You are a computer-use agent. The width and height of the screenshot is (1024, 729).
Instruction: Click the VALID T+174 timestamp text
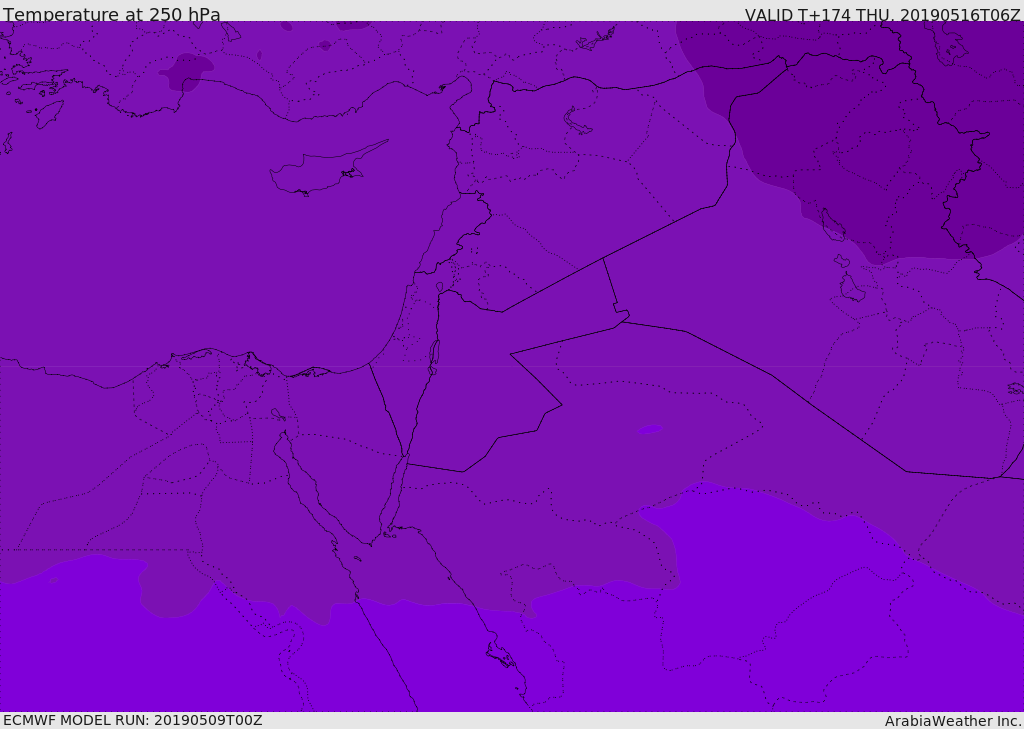[882, 14]
